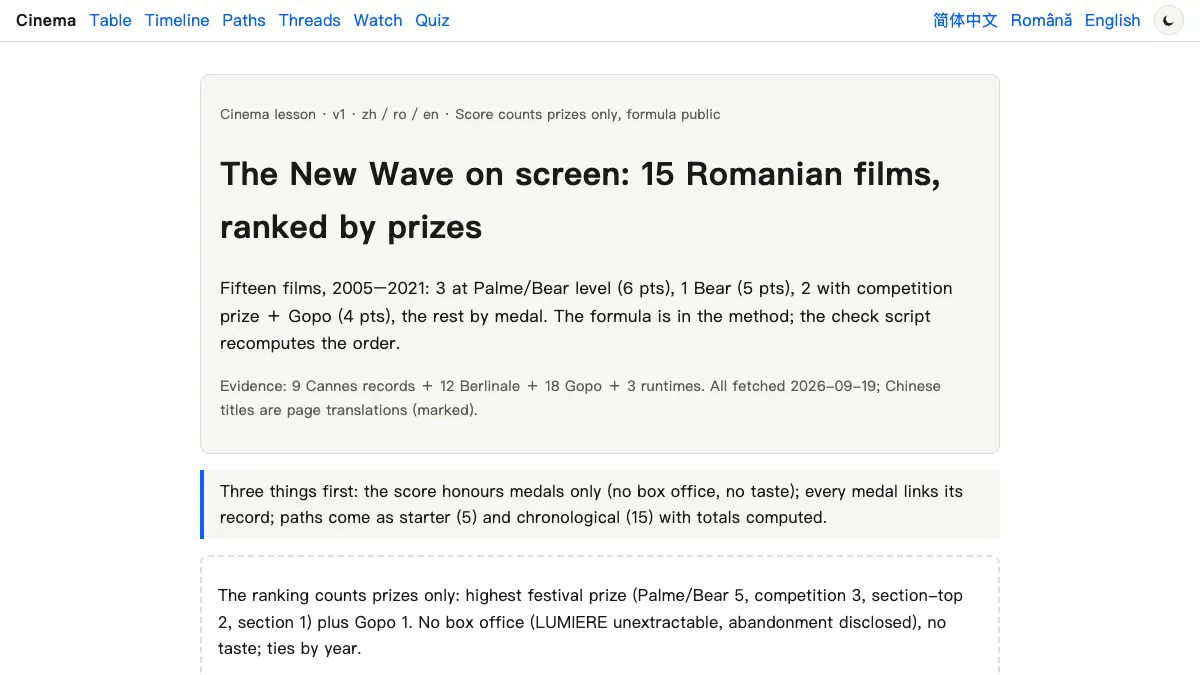Open the Quiz page link
Screen dimensions: 1200x675
tap(432, 20)
